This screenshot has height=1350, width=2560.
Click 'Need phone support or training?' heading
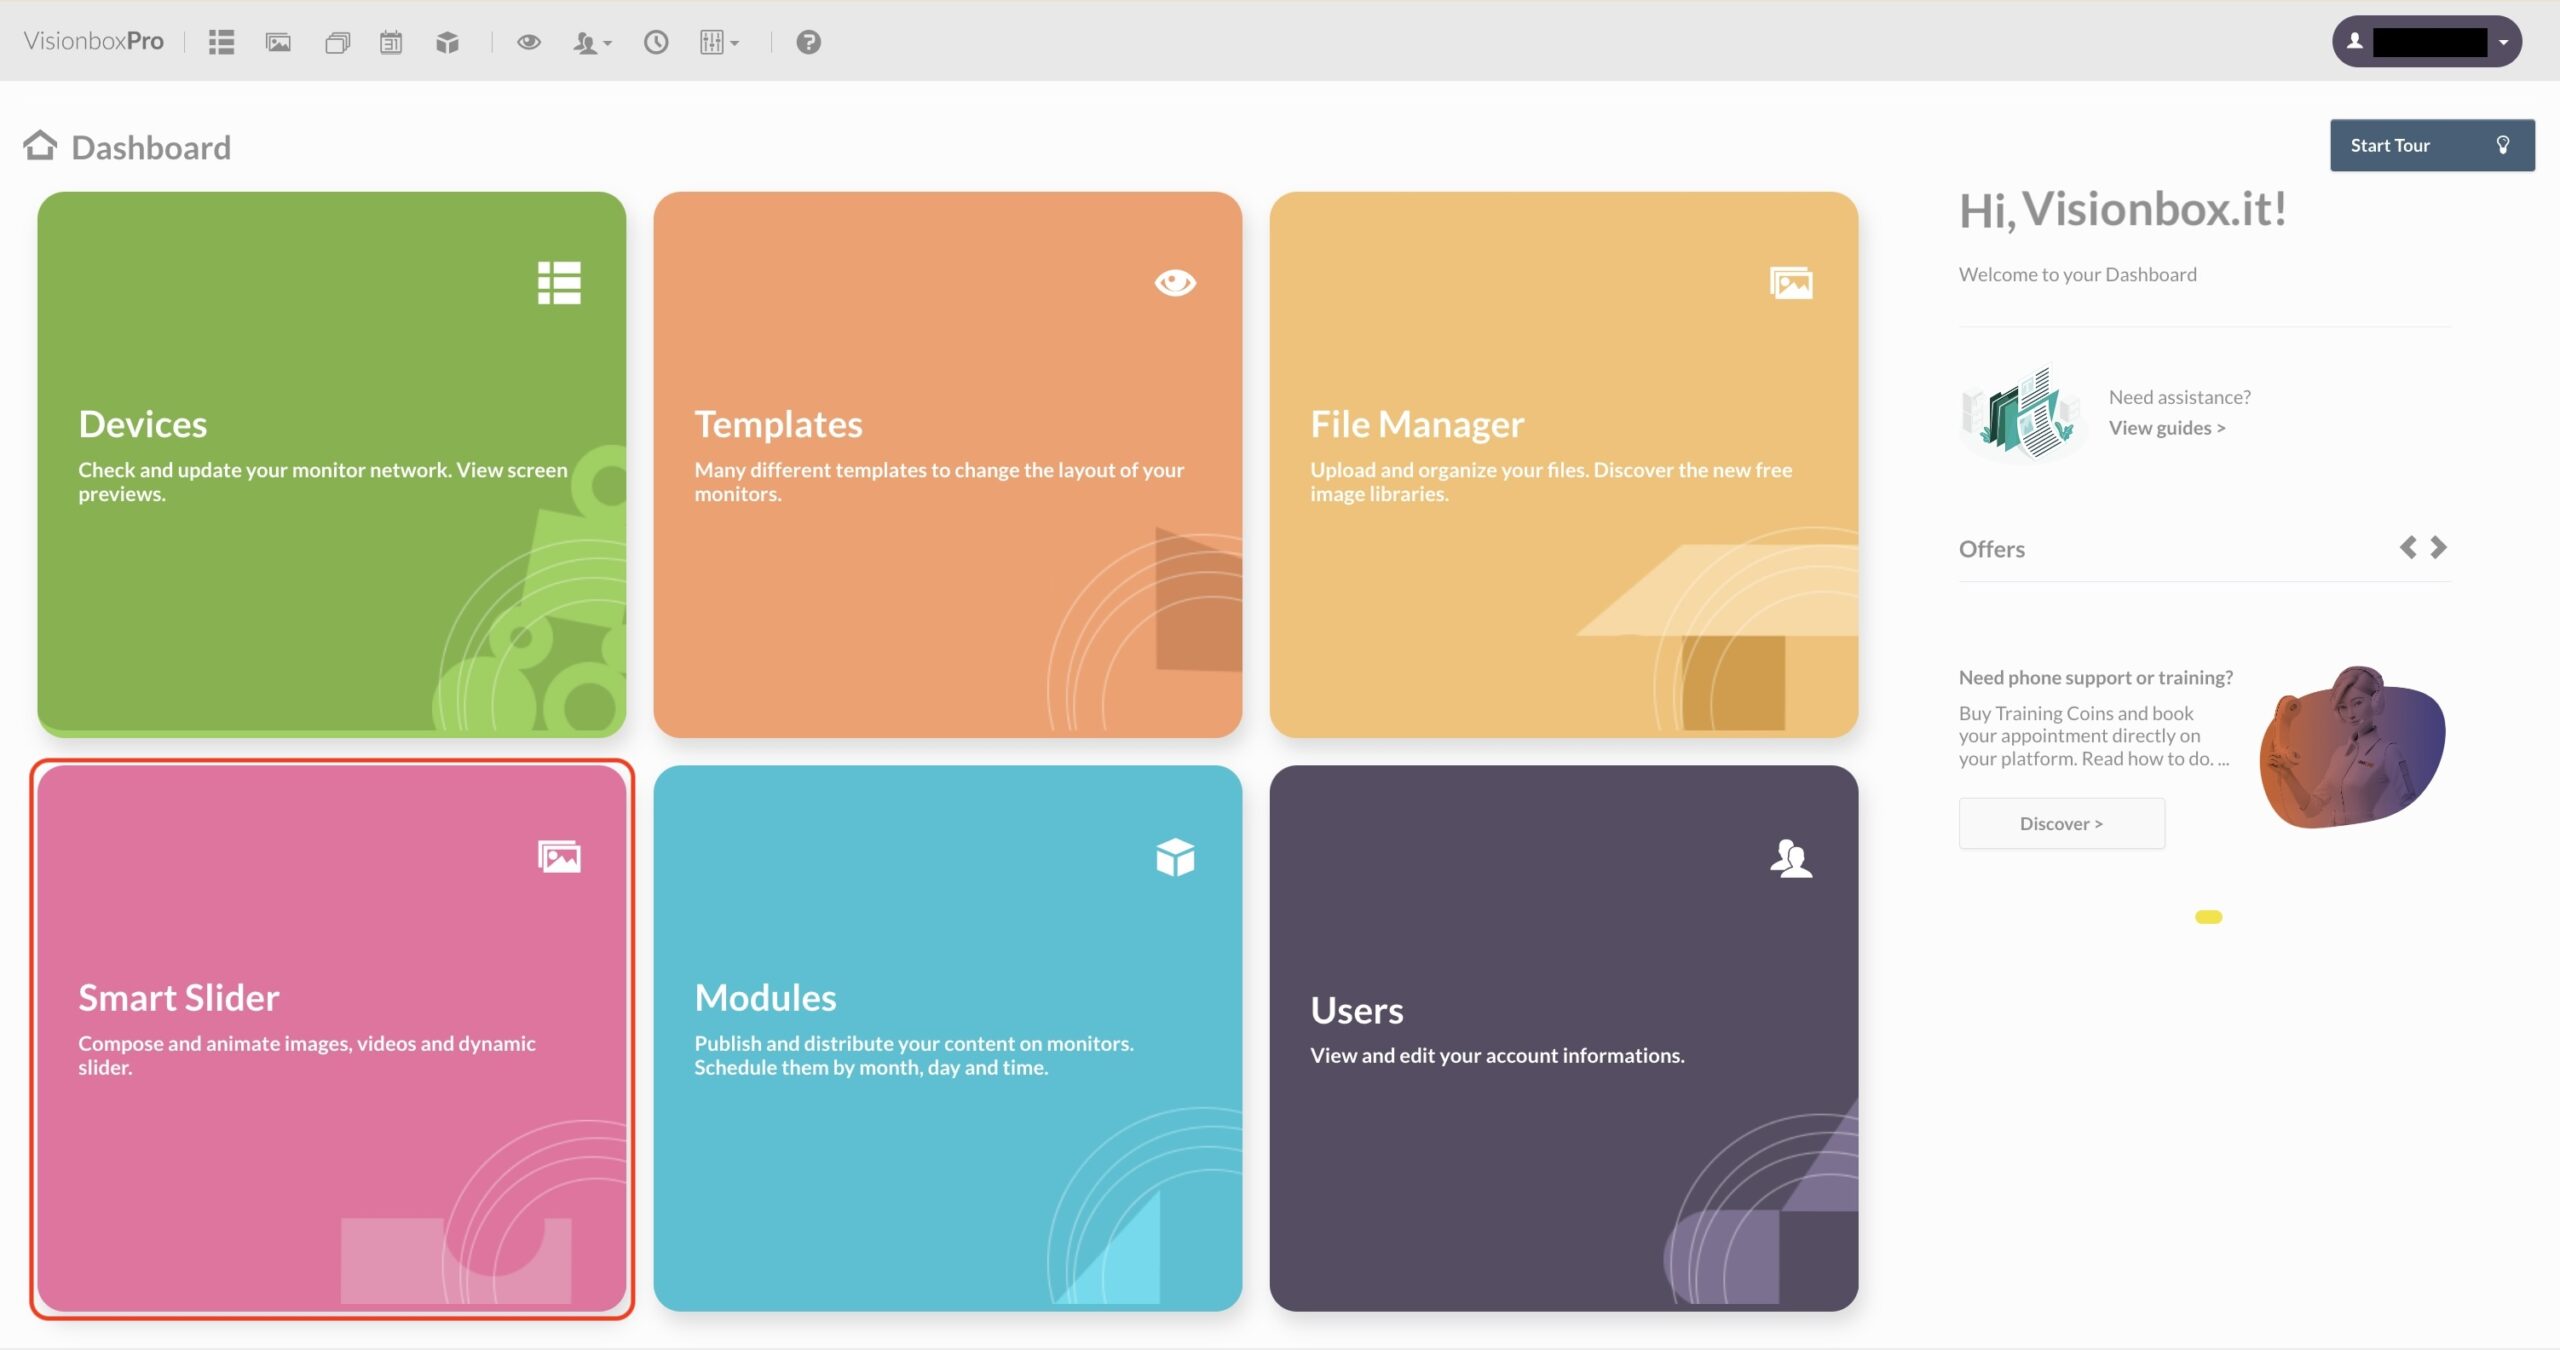(2096, 677)
